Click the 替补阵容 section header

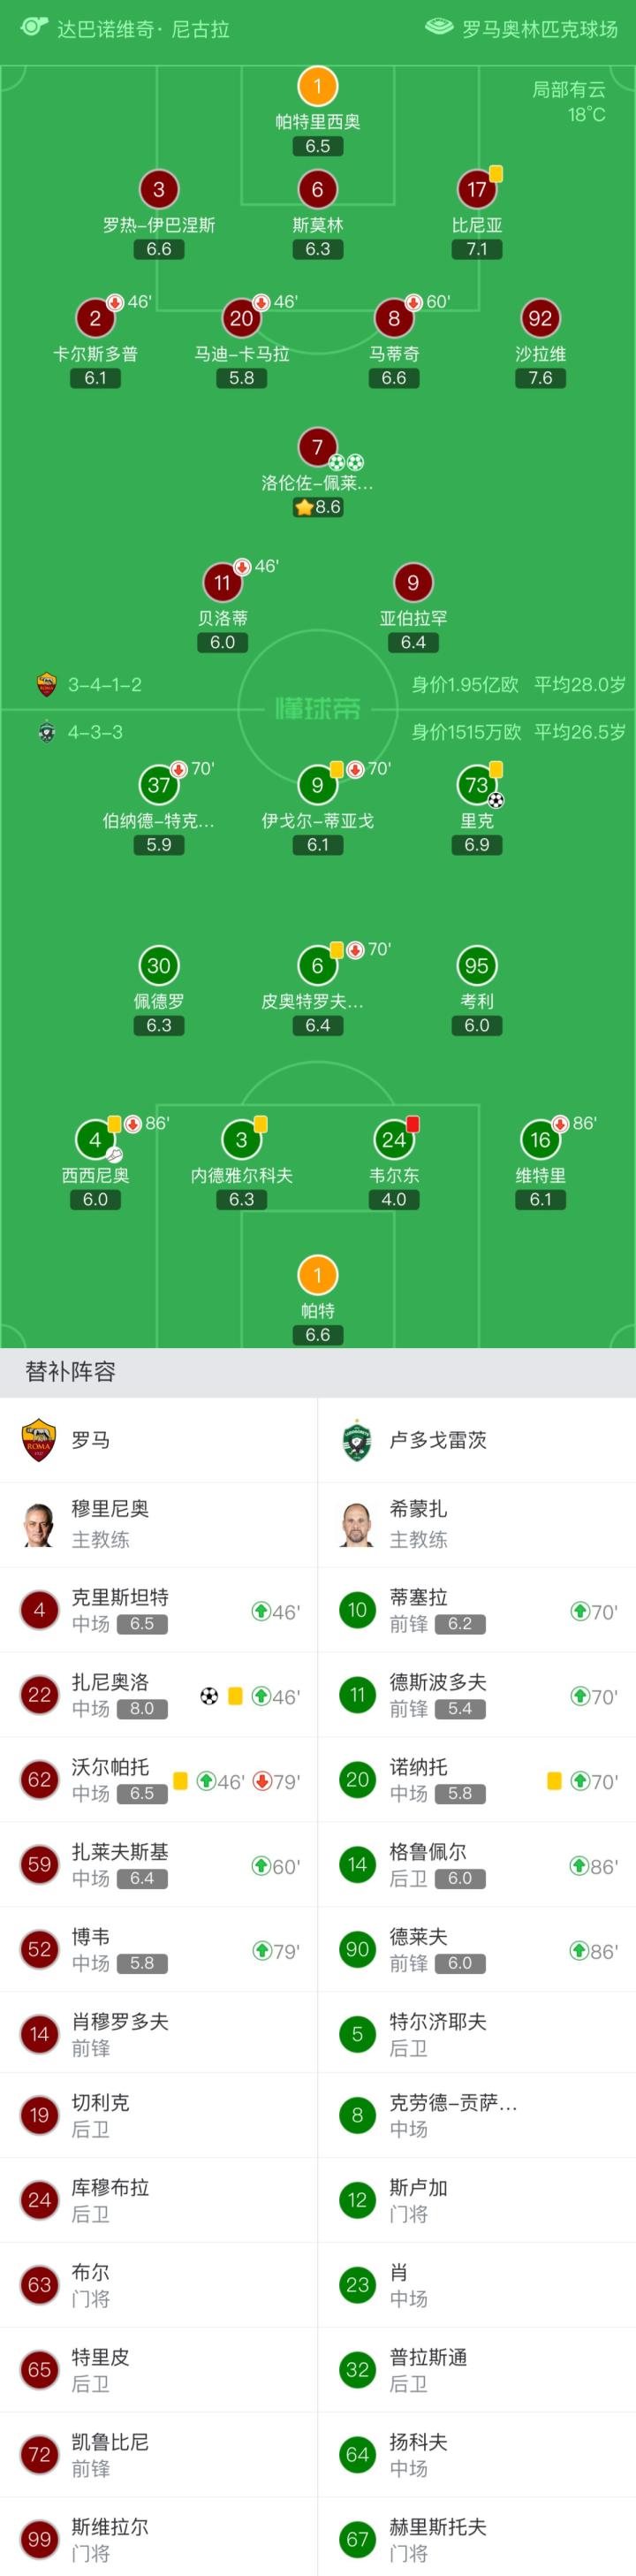click(x=70, y=1372)
